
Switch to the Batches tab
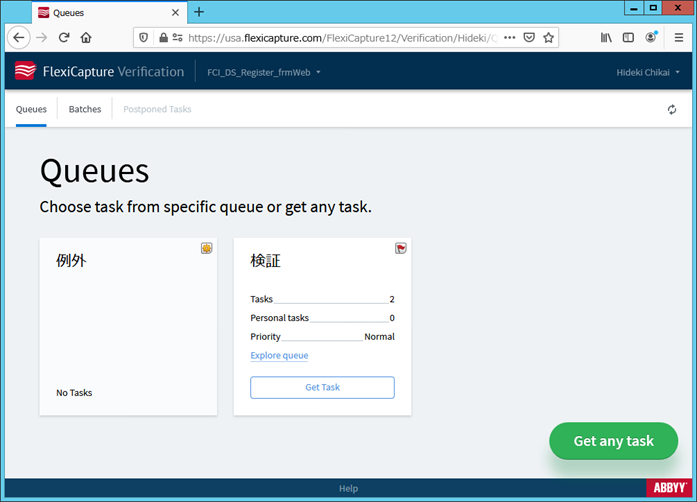pyautogui.click(x=85, y=109)
